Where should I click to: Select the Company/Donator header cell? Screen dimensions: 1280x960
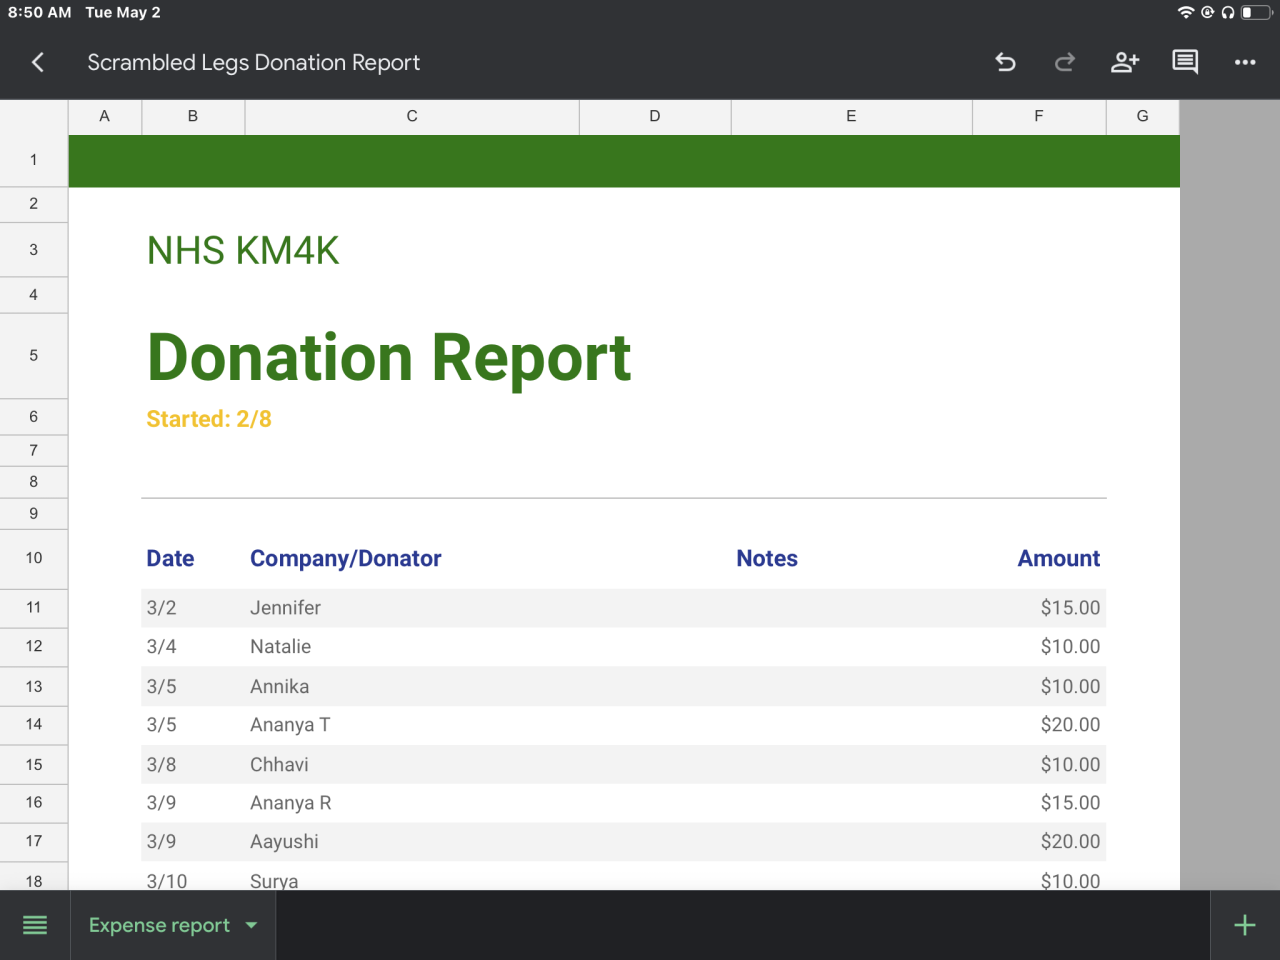[x=346, y=558]
